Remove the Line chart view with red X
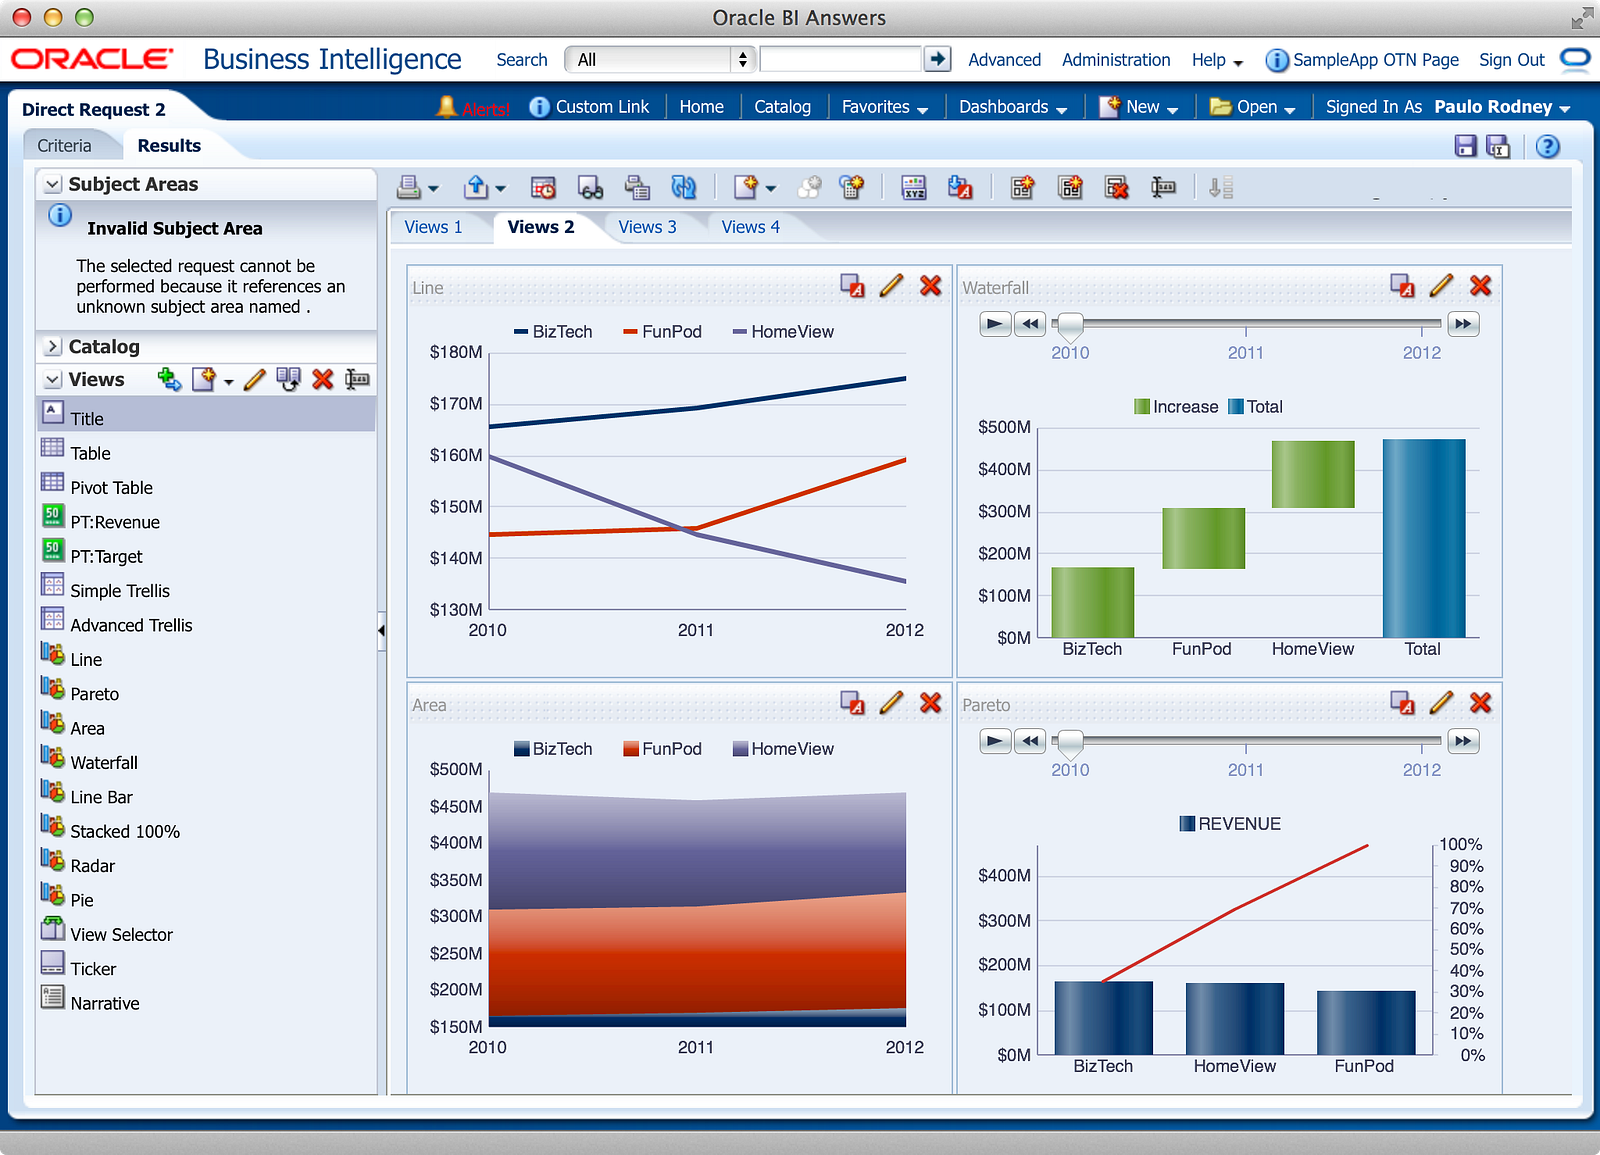The height and width of the screenshot is (1155, 1600). (930, 286)
